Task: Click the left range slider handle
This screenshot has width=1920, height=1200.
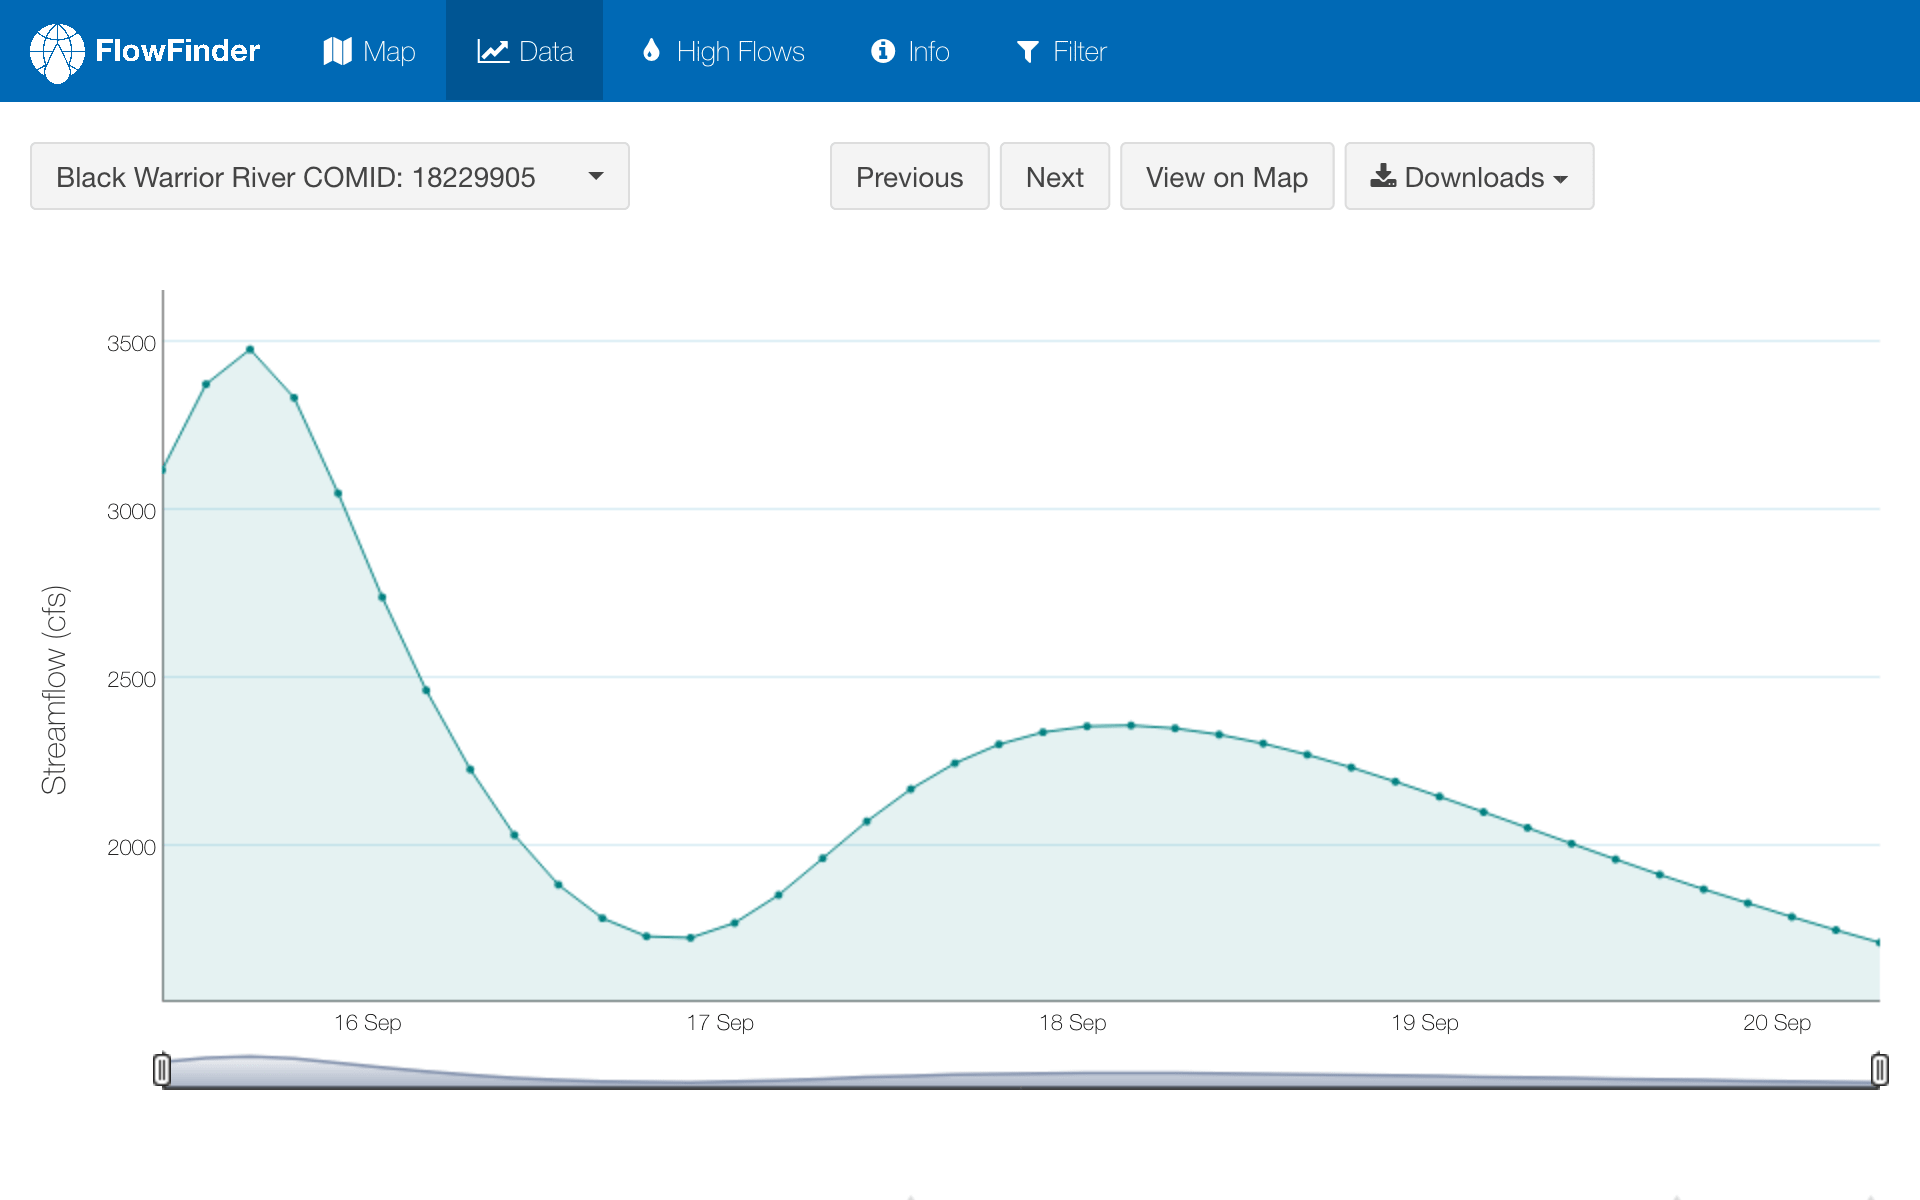Action: click(x=162, y=1070)
